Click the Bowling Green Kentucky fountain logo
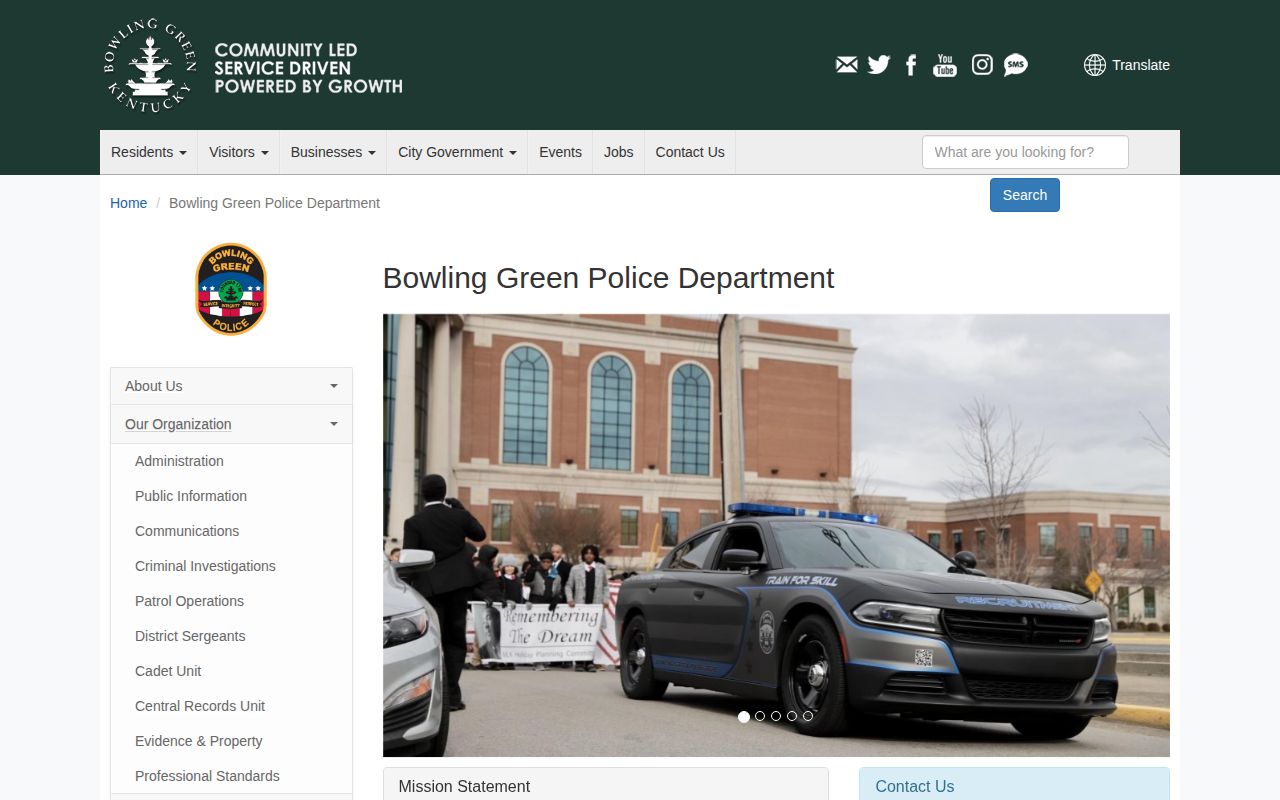This screenshot has width=1280, height=800. pyautogui.click(x=150, y=66)
